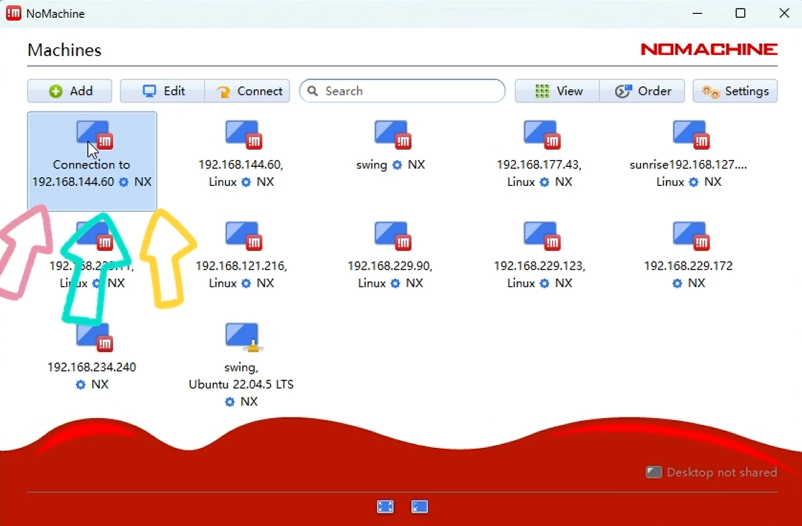Image resolution: width=802 pixels, height=526 pixels.
Task: Click the Add machine button
Action: [70, 91]
